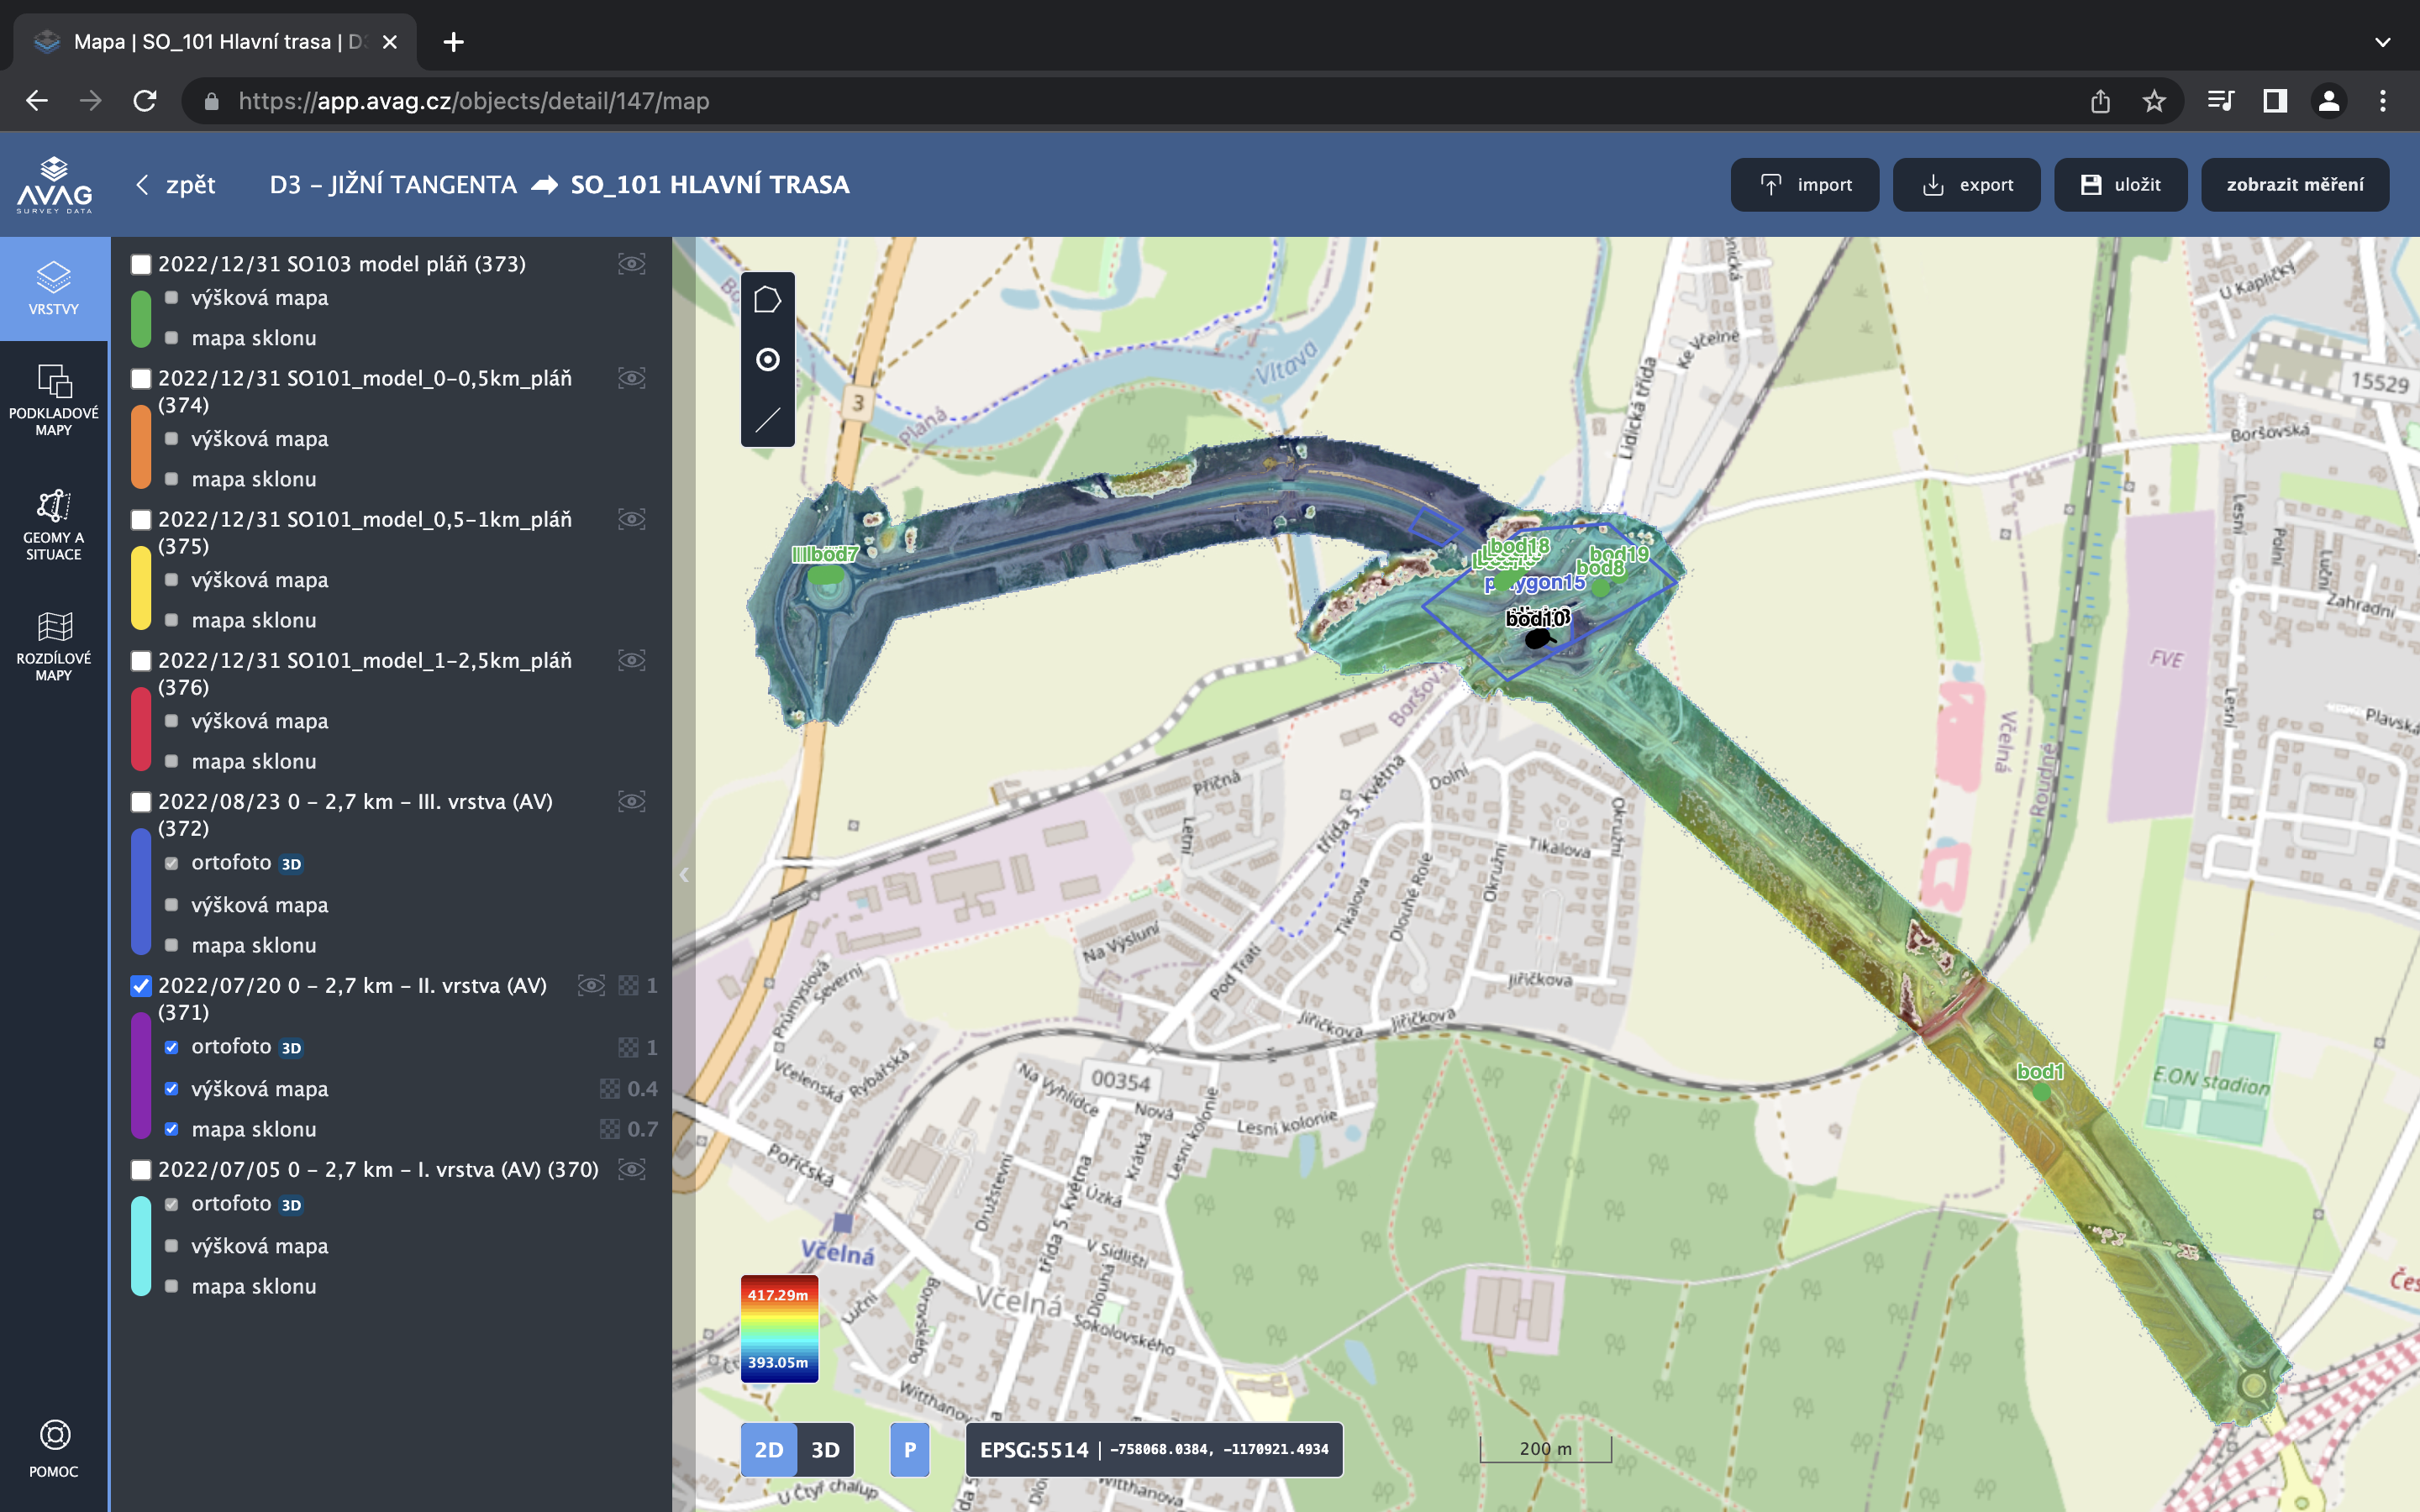The height and width of the screenshot is (1512, 2420).
Task: Switch to 3D view mode
Action: tap(825, 1450)
